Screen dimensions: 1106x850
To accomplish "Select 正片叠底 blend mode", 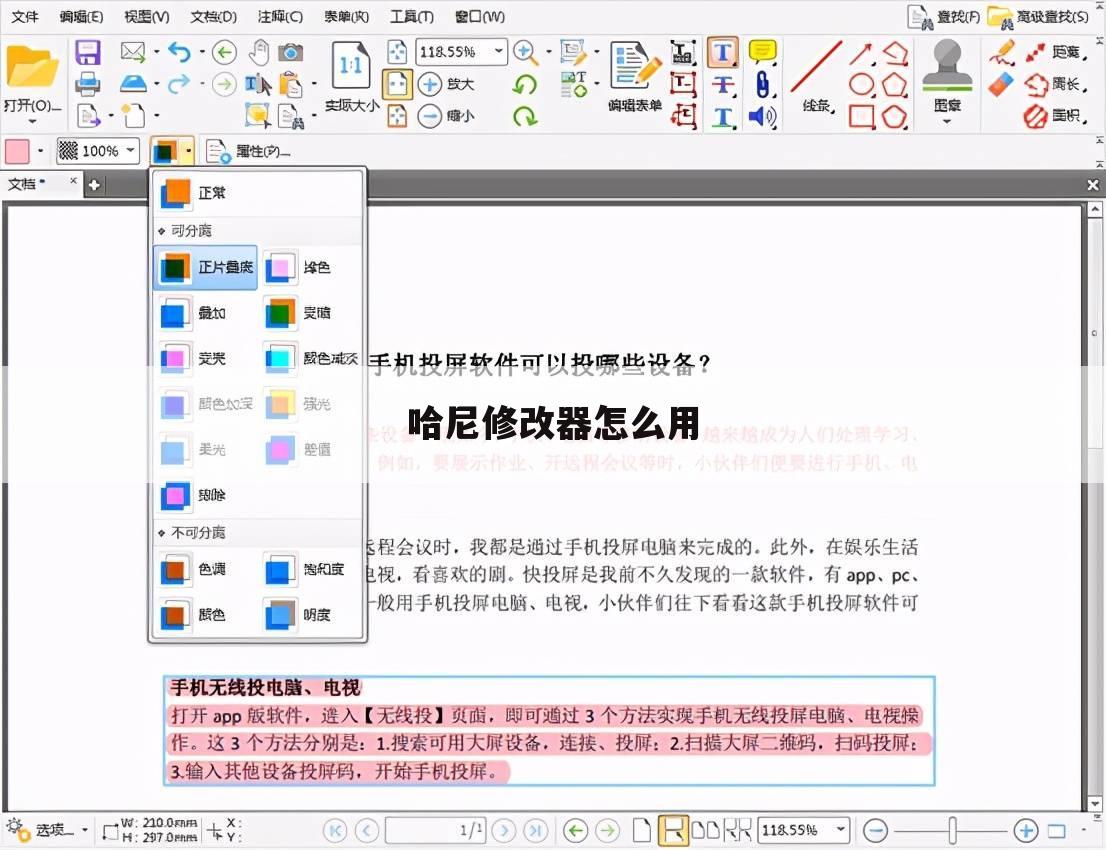I will [205, 267].
